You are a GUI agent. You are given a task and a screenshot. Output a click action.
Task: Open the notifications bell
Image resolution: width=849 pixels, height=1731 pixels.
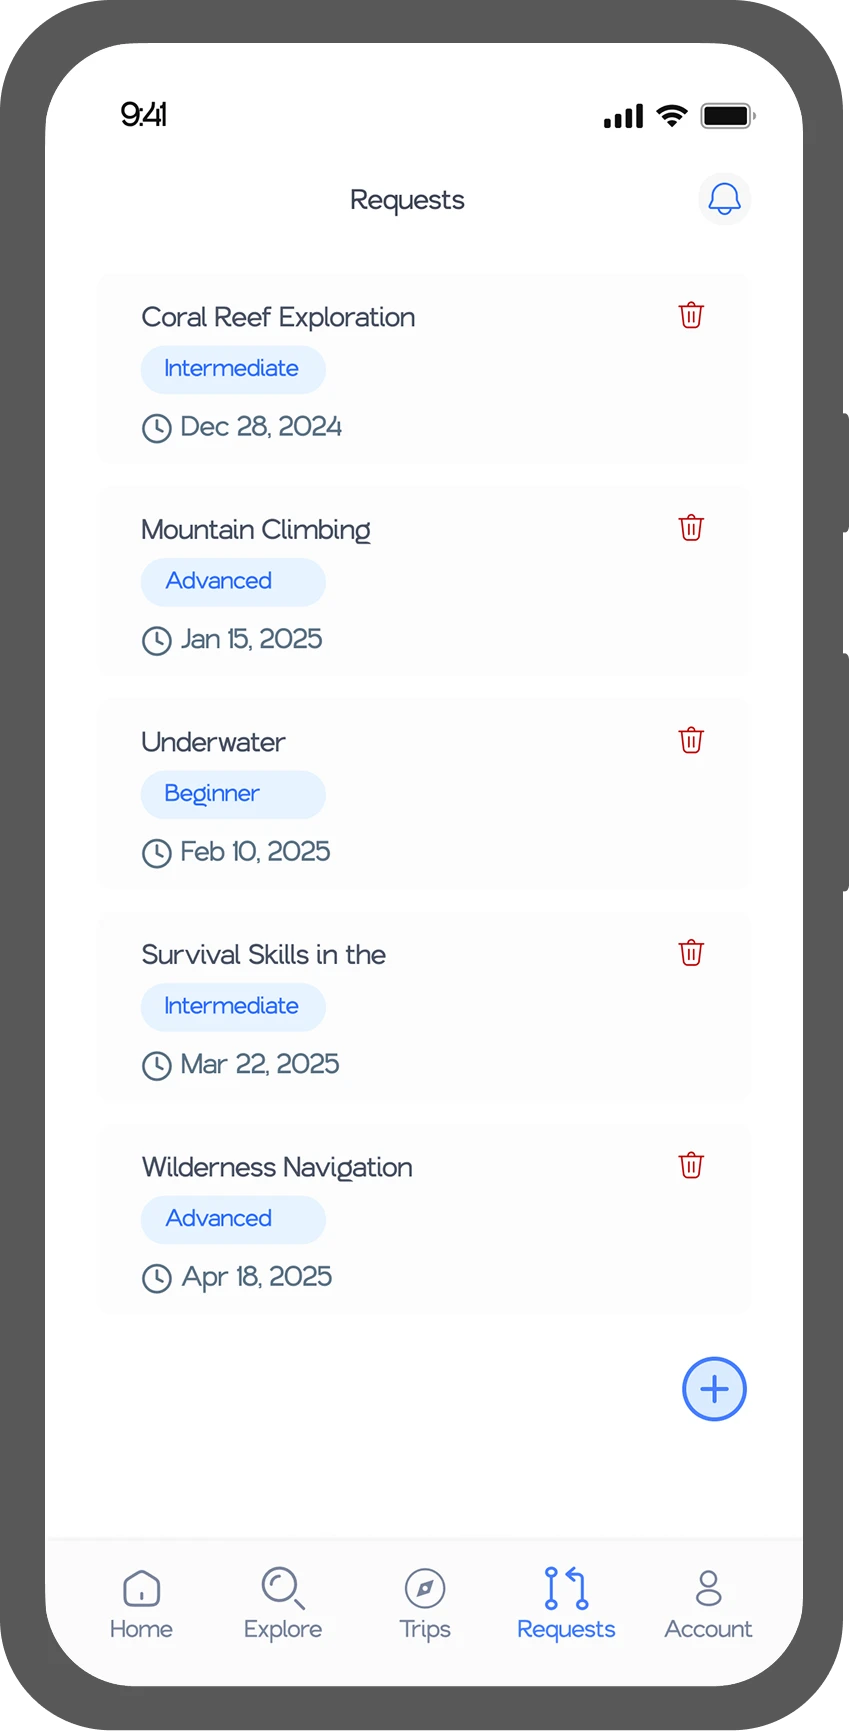(x=724, y=199)
